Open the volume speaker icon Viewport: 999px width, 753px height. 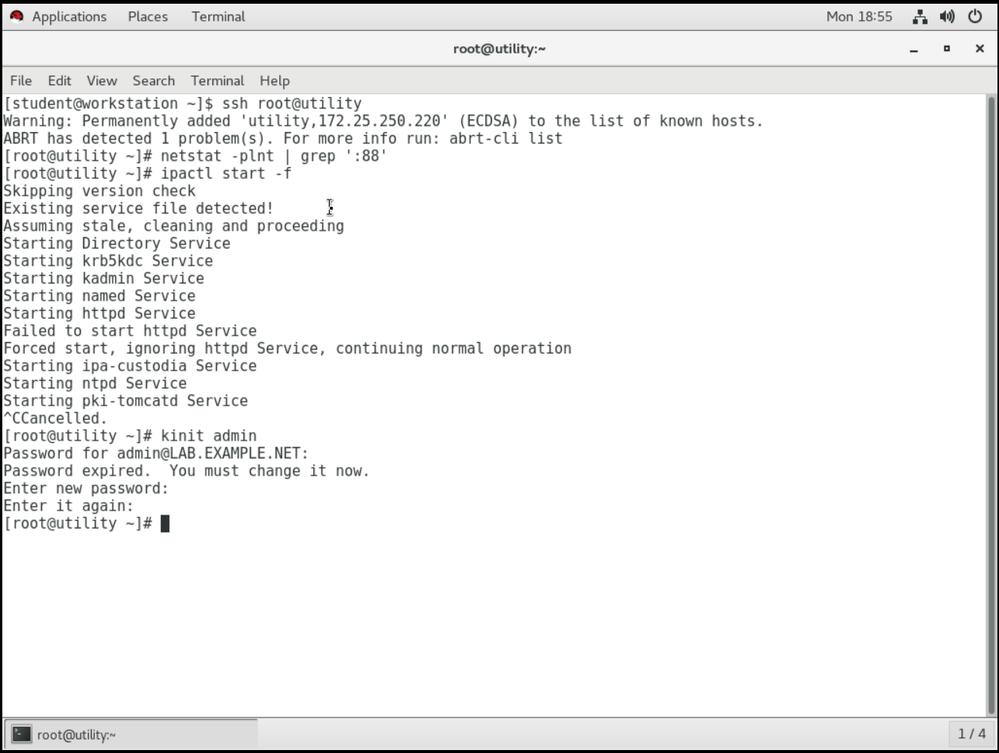948,17
